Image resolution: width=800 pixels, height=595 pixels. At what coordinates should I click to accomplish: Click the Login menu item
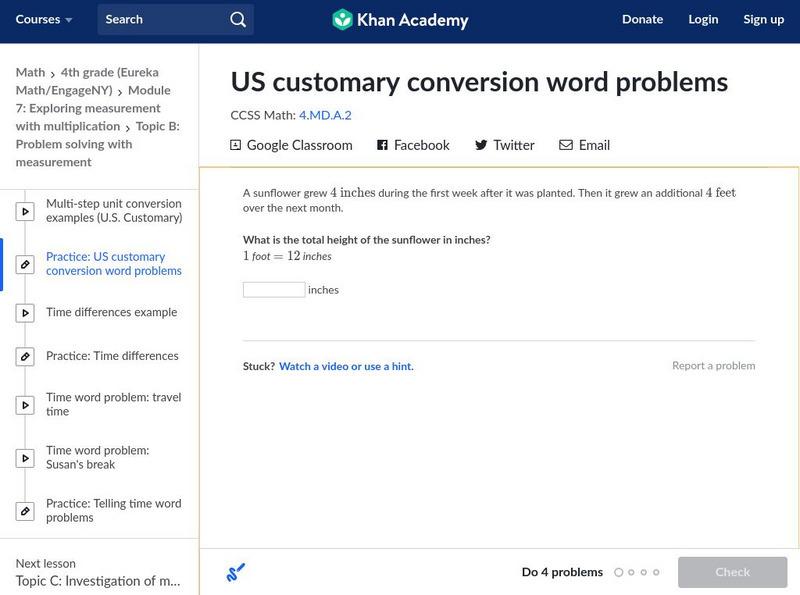click(703, 19)
